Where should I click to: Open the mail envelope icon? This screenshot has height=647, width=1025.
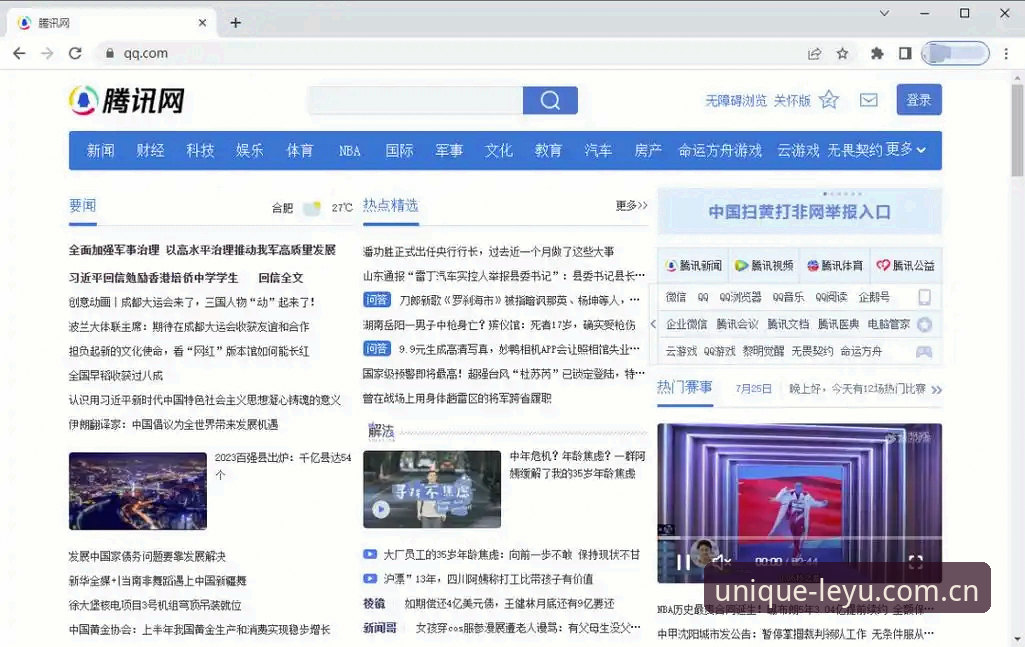point(869,100)
